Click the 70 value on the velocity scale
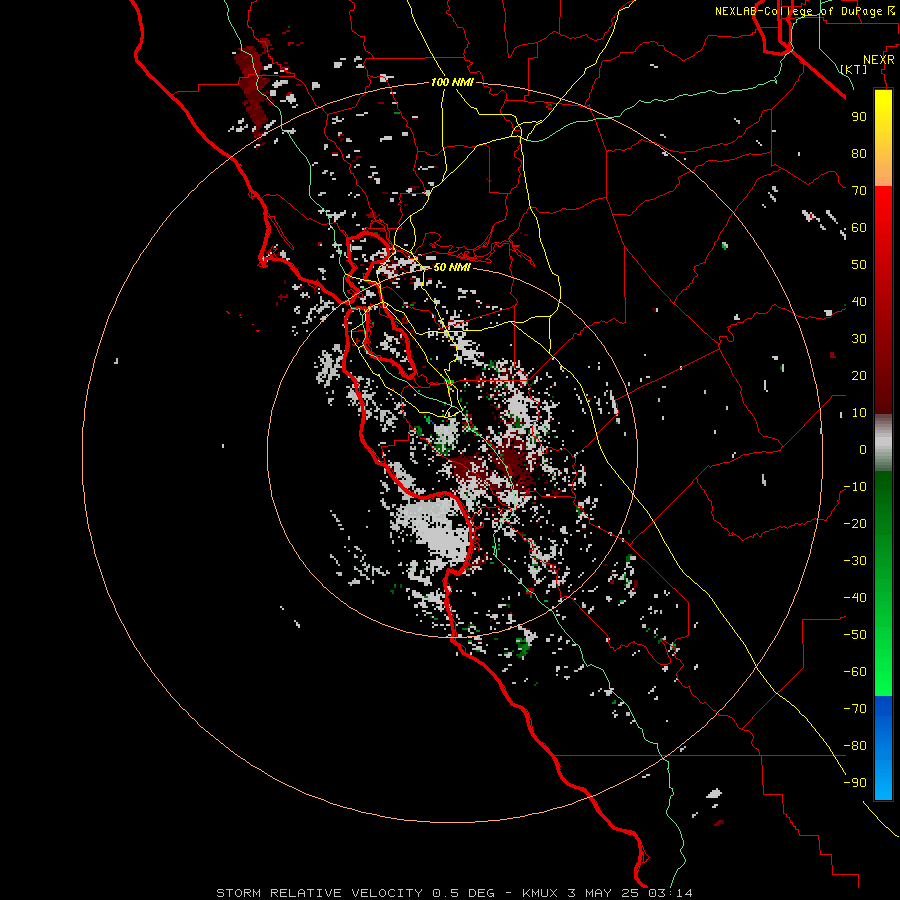 pyautogui.click(x=859, y=191)
